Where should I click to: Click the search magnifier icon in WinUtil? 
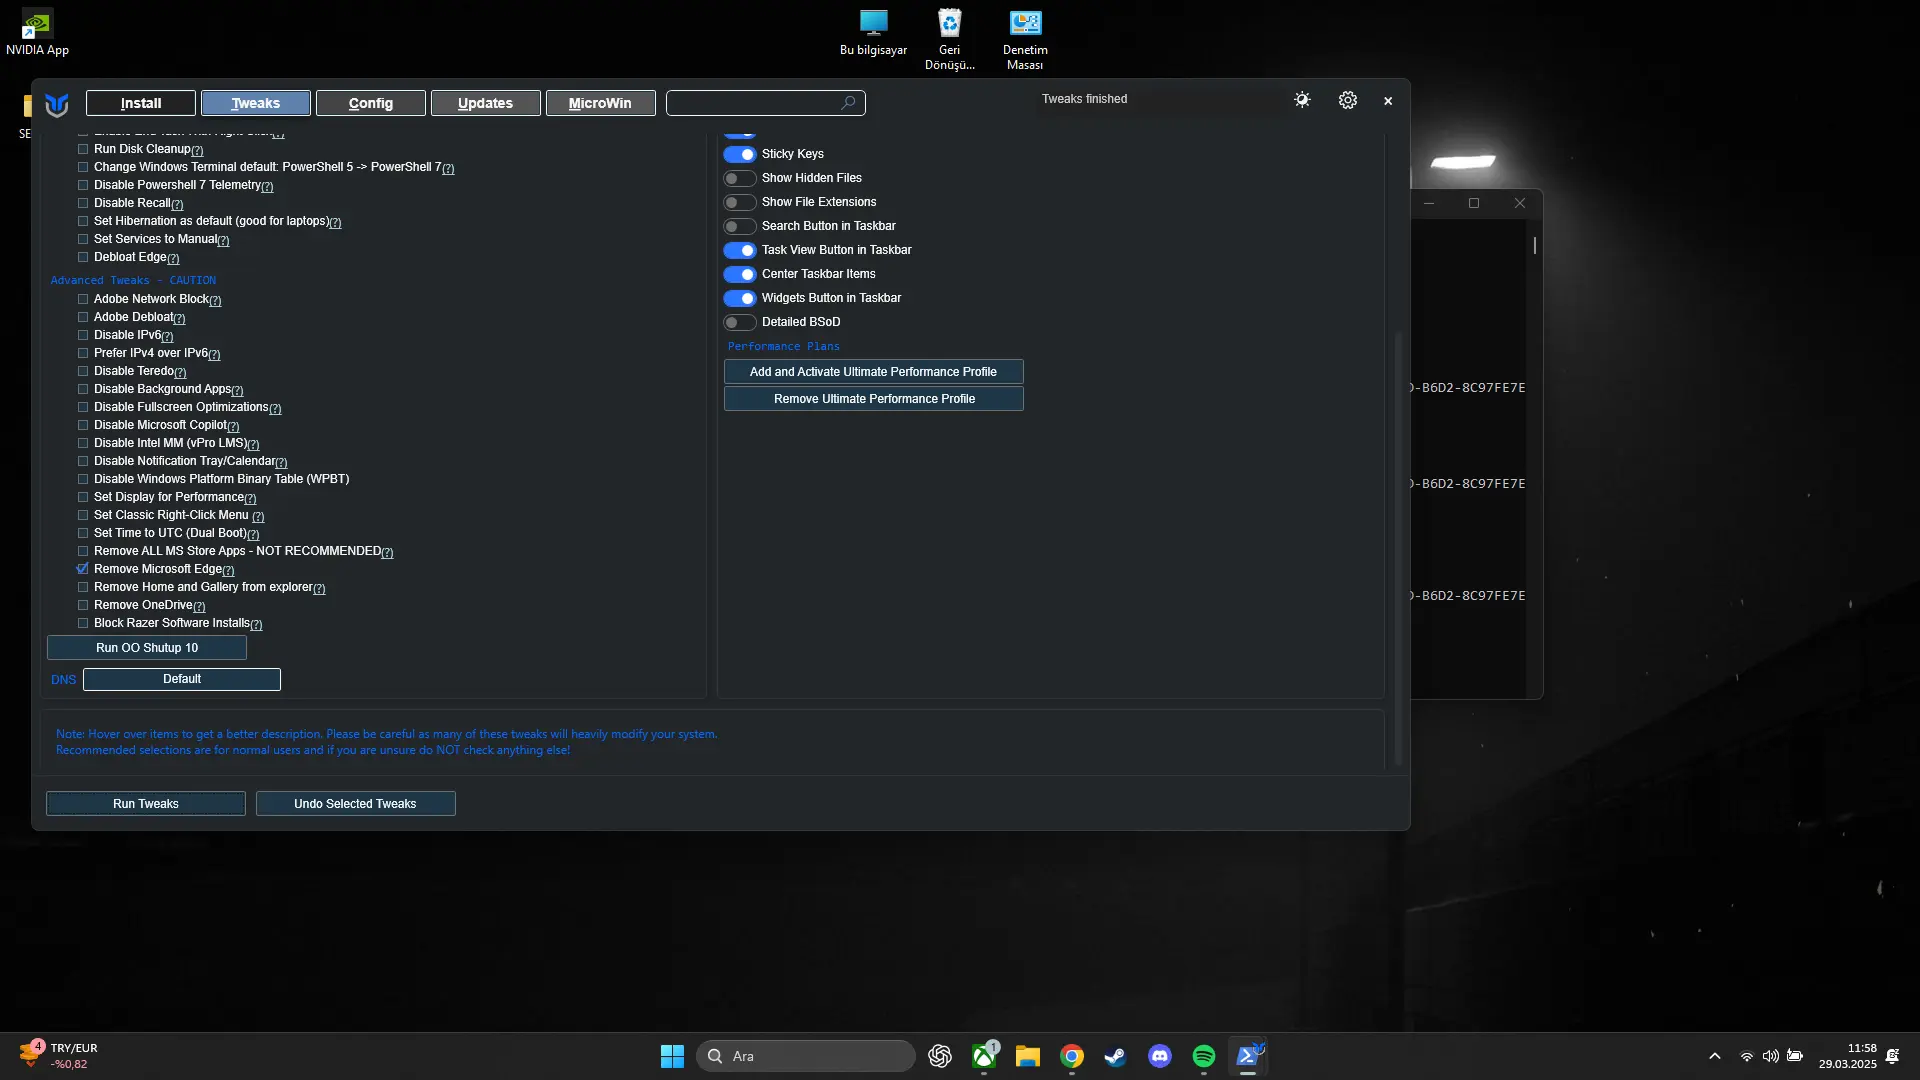coord(848,103)
